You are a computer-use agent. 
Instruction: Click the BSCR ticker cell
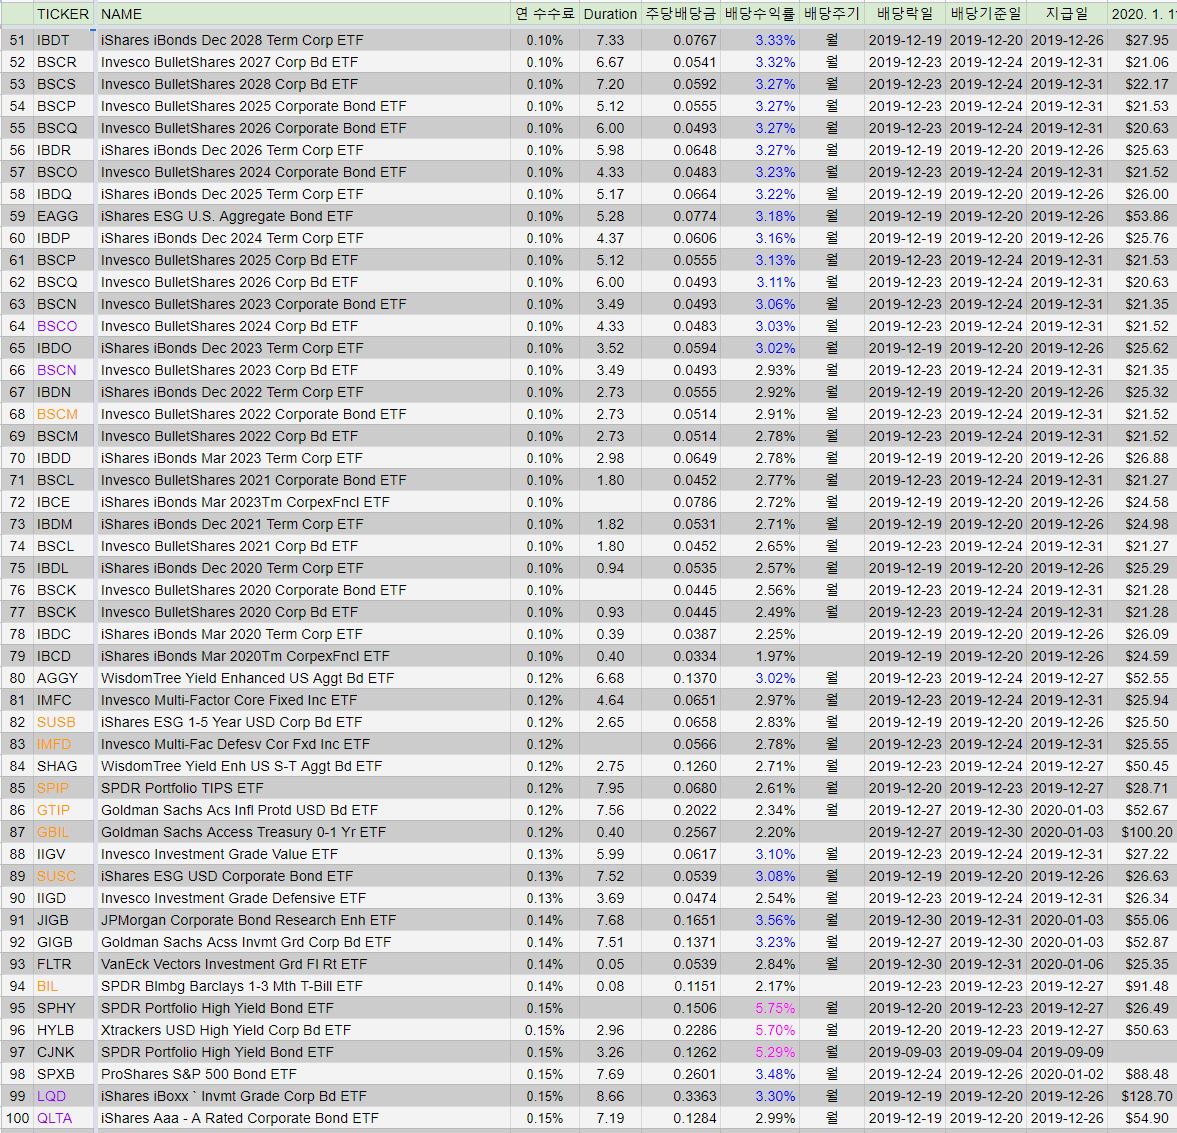click(63, 62)
